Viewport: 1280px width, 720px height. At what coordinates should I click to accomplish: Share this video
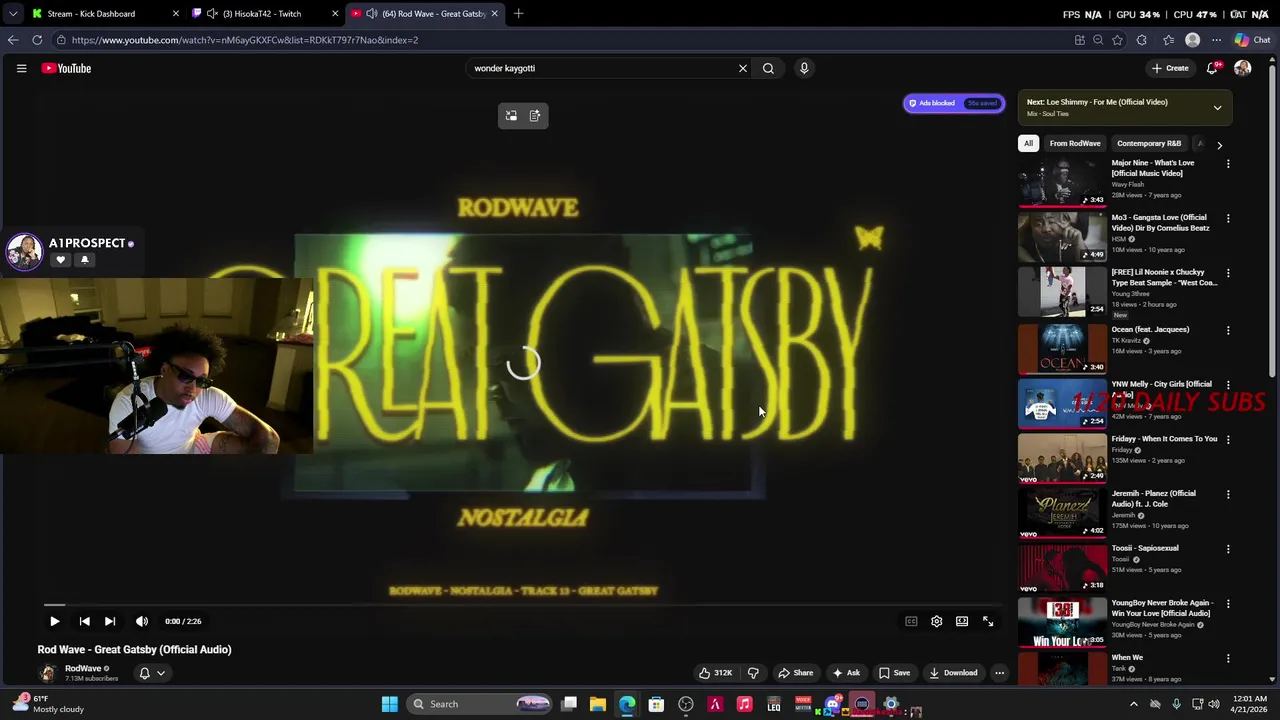tap(796, 673)
